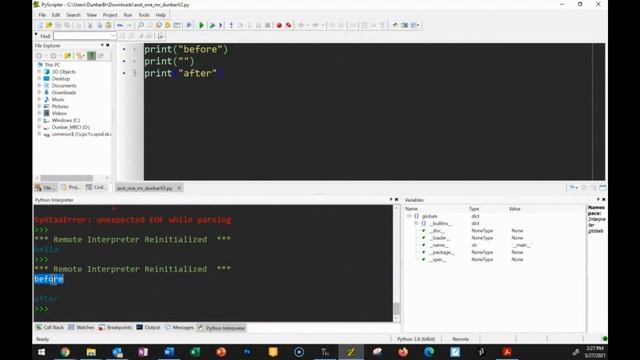Open the File menu
Image resolution: width=640 pixels, height=360 pixels.
click(x=42, y=15)
